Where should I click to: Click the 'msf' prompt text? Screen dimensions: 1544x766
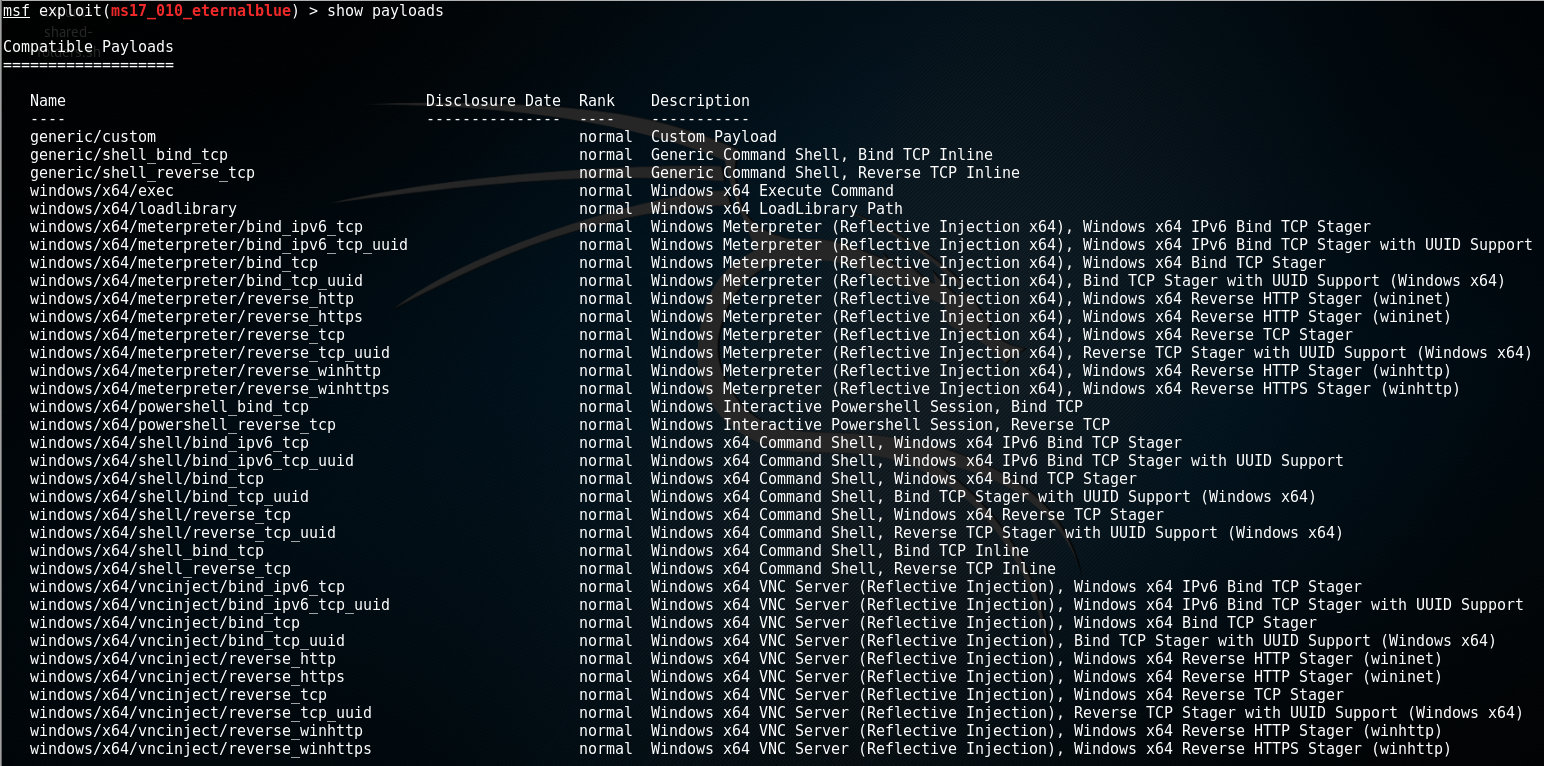16,11
